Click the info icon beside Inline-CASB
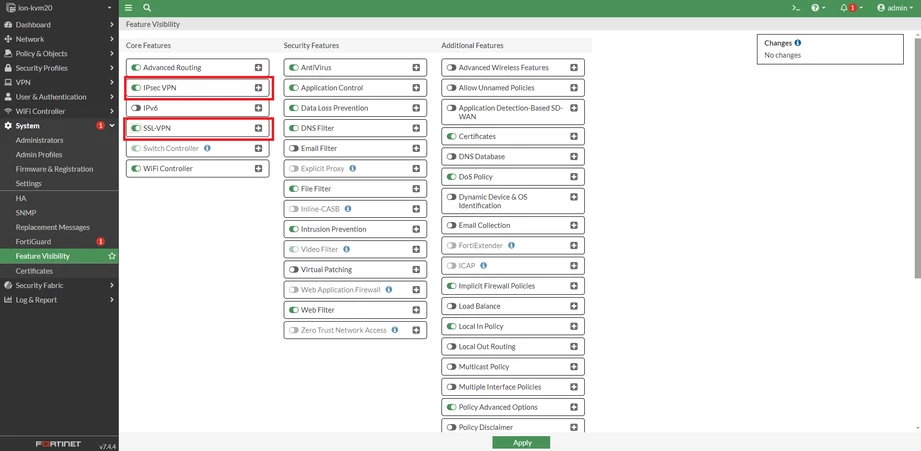This screenshot has width=921, height=451. click(348, 208)
